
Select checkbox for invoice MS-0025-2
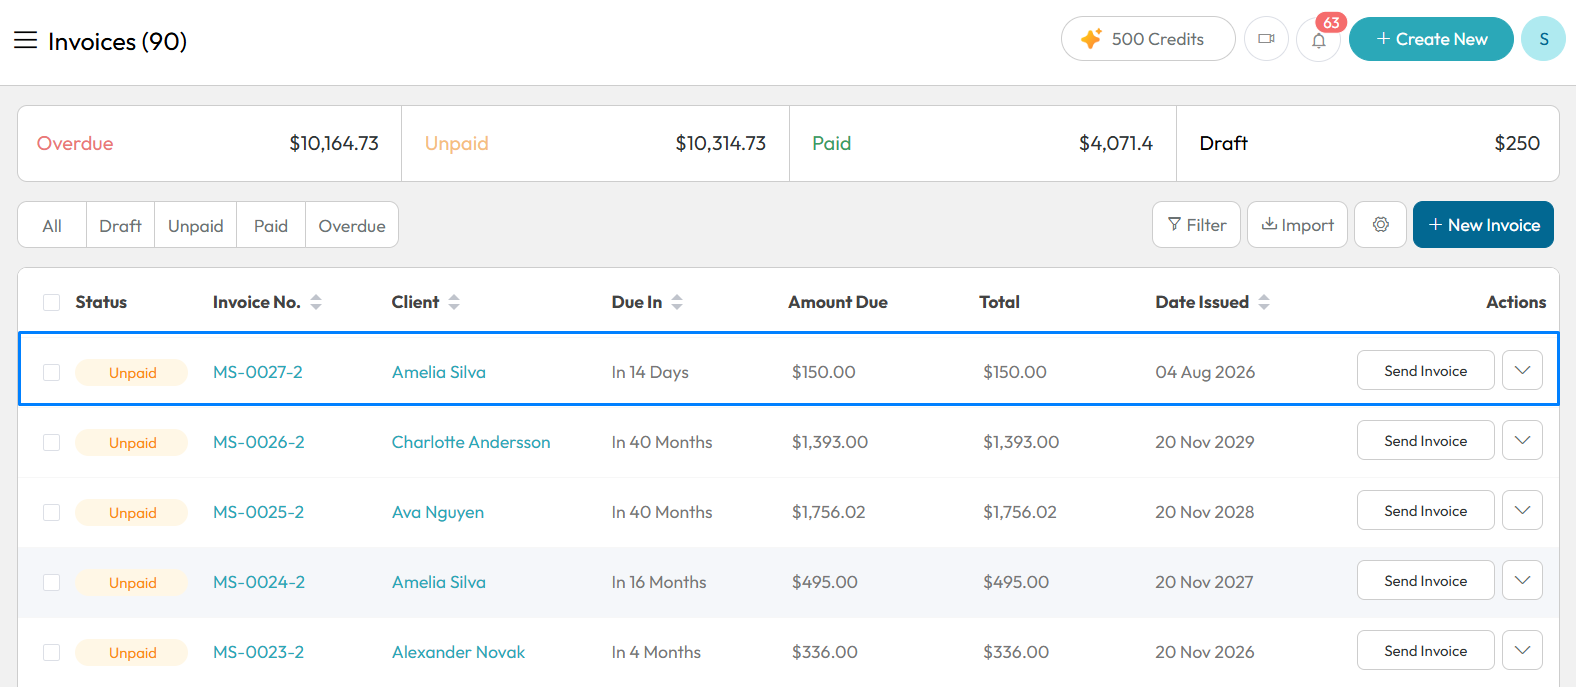pyautogui.click(x=51, y=512)
